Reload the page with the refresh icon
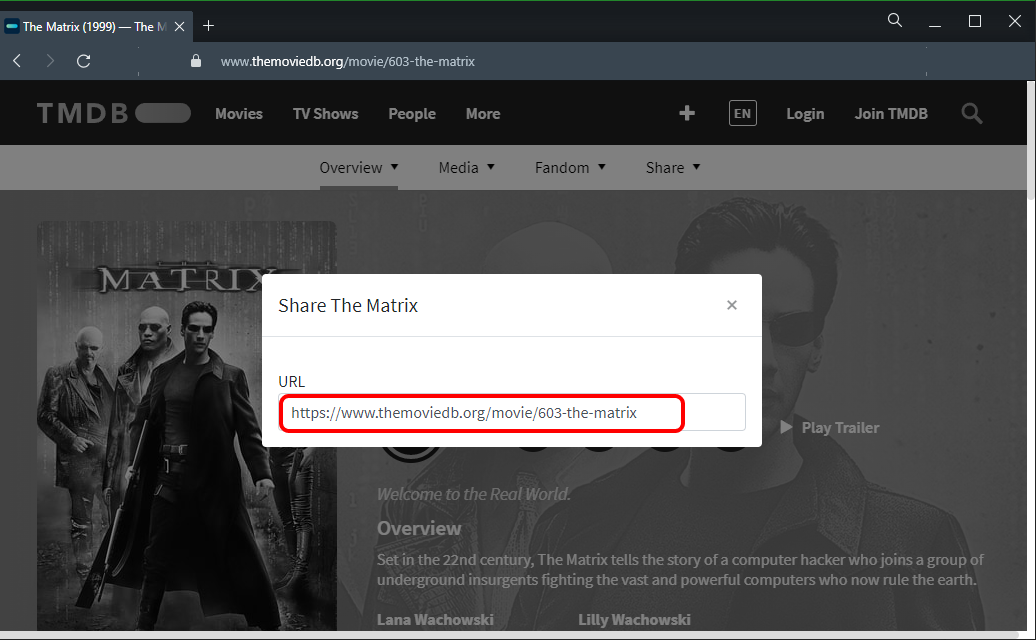The image size is (1036, 640). [x=83, y=61]
